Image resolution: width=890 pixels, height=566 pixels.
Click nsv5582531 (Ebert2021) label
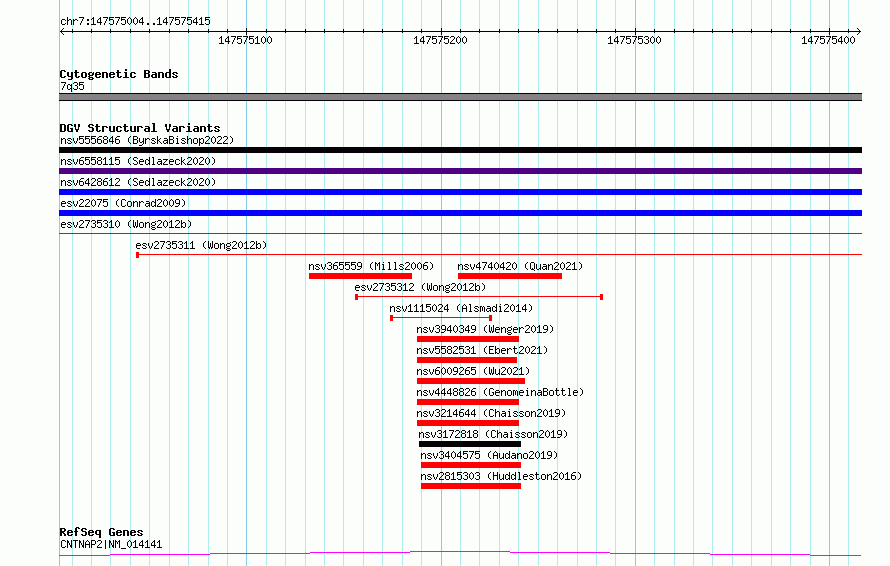tap(482, 350)
